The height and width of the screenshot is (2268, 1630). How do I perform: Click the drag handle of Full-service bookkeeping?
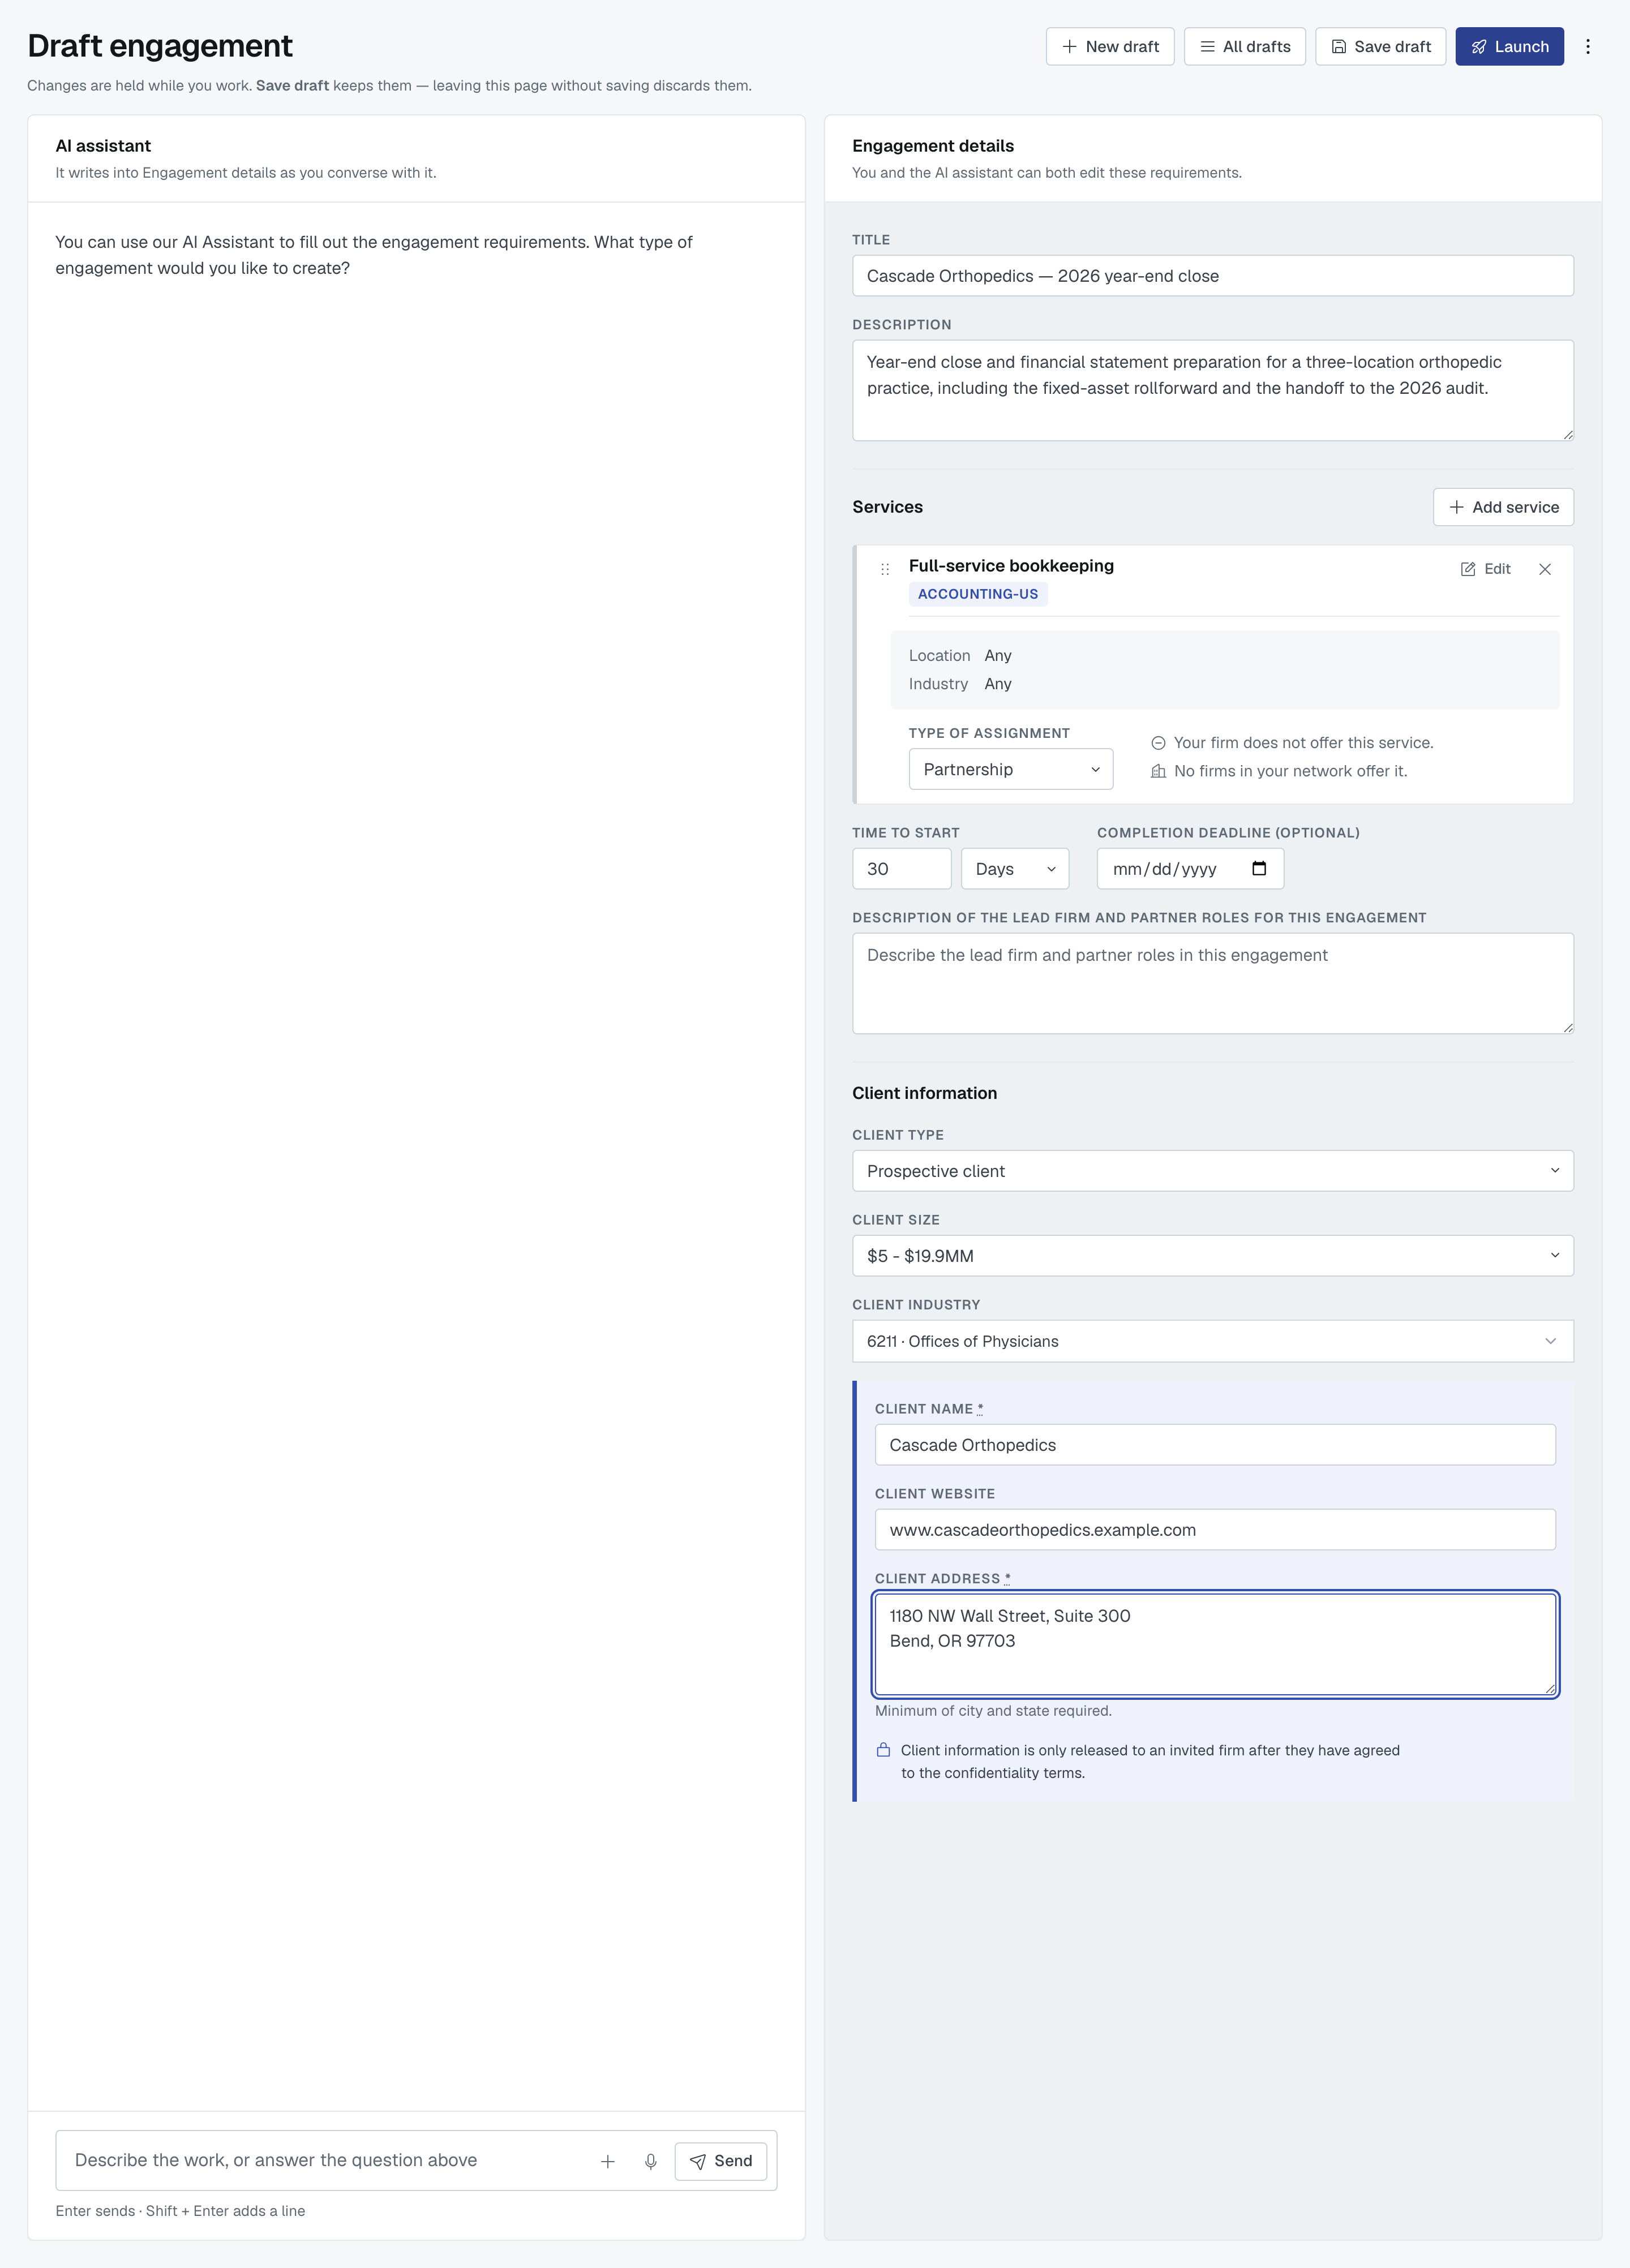point(884,569)
